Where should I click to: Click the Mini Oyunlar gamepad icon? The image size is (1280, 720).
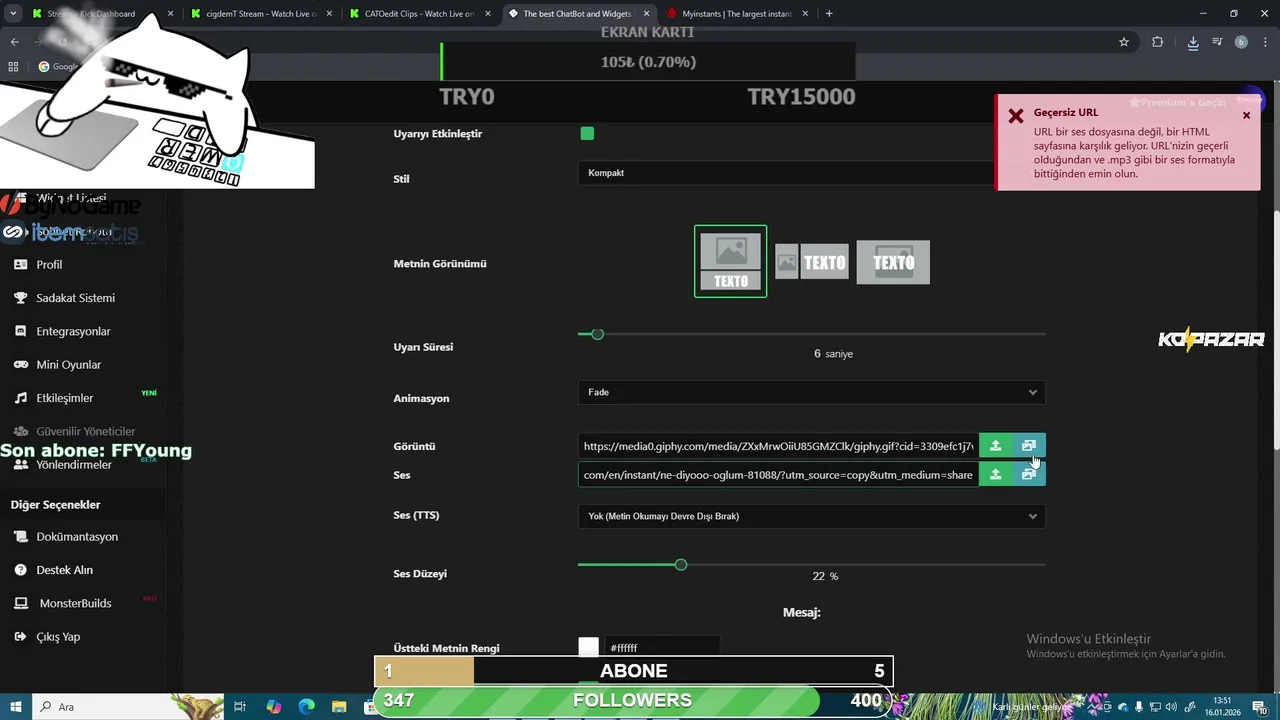(x=20, y=364)
